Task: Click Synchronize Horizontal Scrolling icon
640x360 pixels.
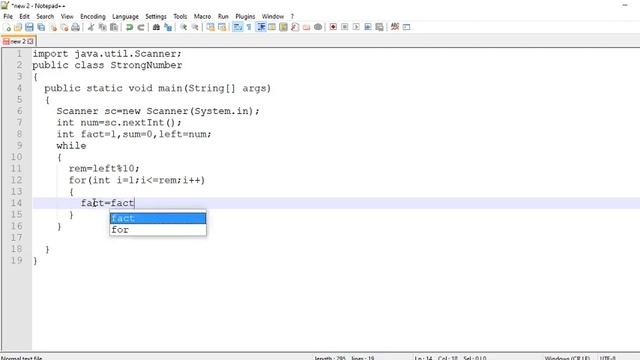Action: point(222,27)
